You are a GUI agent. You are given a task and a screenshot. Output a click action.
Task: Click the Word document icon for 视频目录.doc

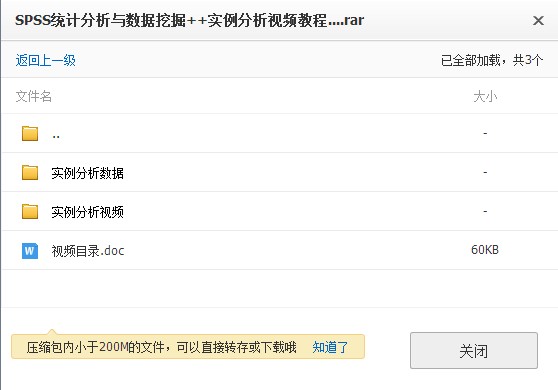click(30, 251)
